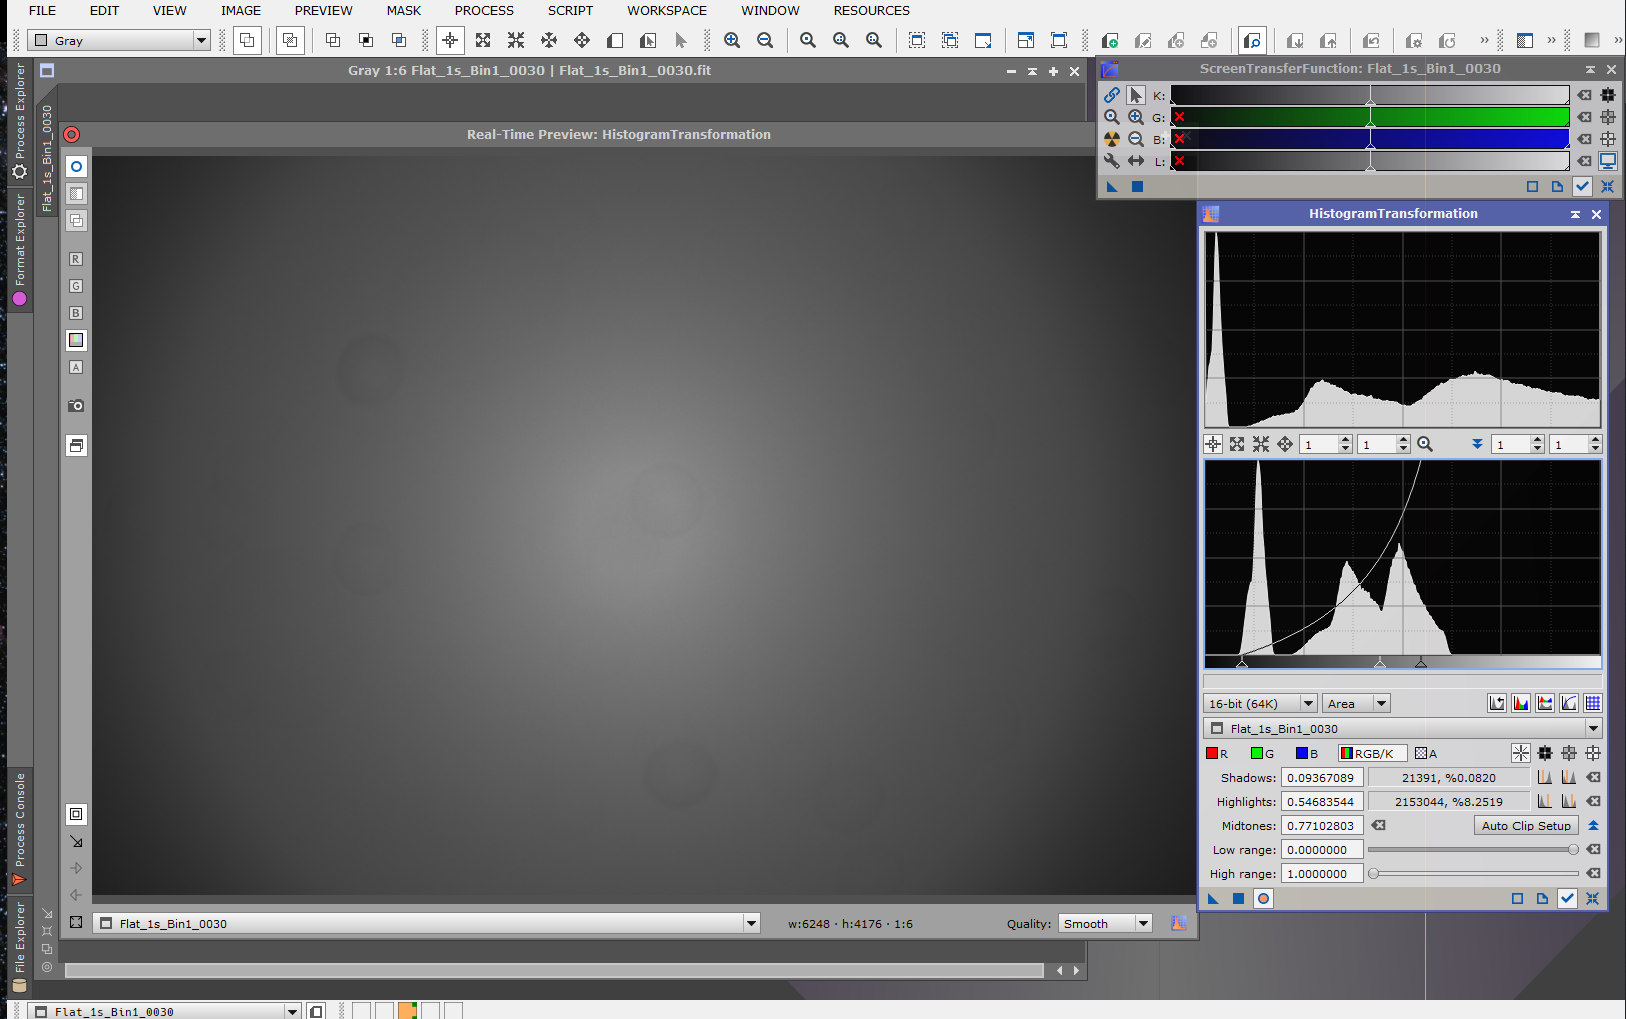Click the Midtones value input field
1626x1019 pixels.
tap(1322, 826)
